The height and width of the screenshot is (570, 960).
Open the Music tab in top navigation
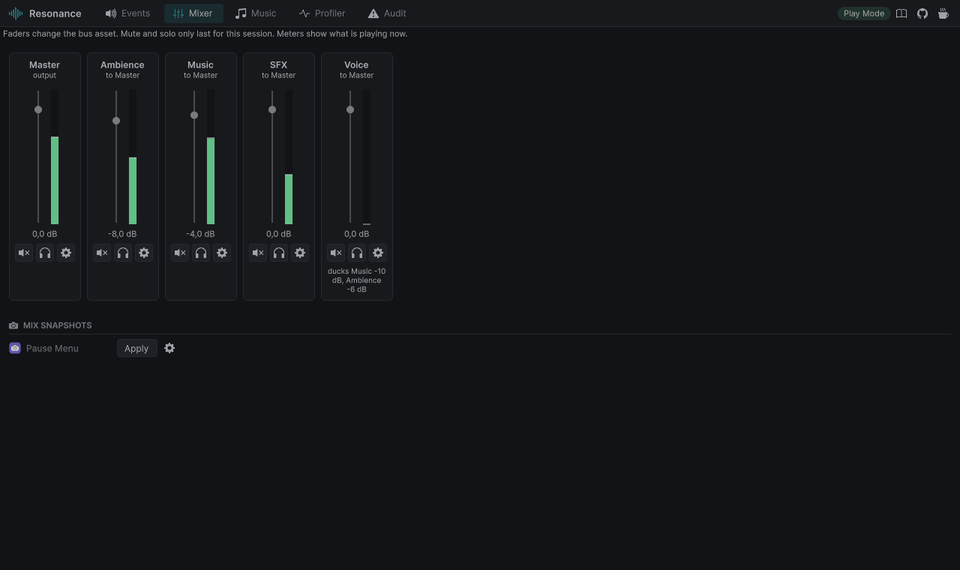pos(256,13)
